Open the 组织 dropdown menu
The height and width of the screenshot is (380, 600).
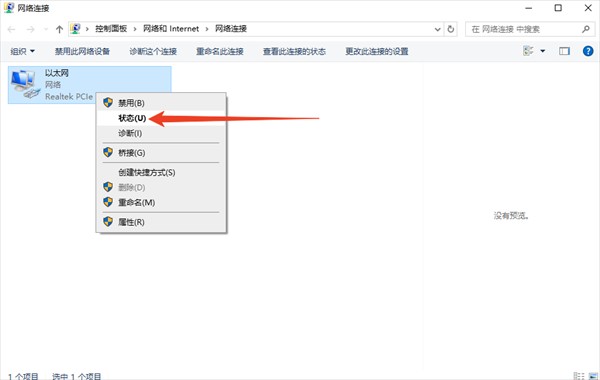(x=22, y=51)
